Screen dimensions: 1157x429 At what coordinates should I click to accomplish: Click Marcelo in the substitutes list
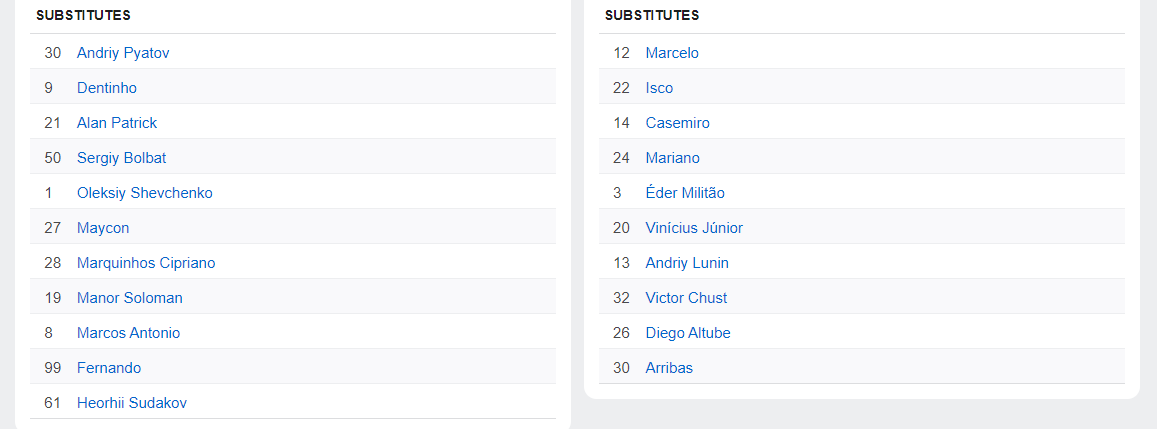click(672, 53)
